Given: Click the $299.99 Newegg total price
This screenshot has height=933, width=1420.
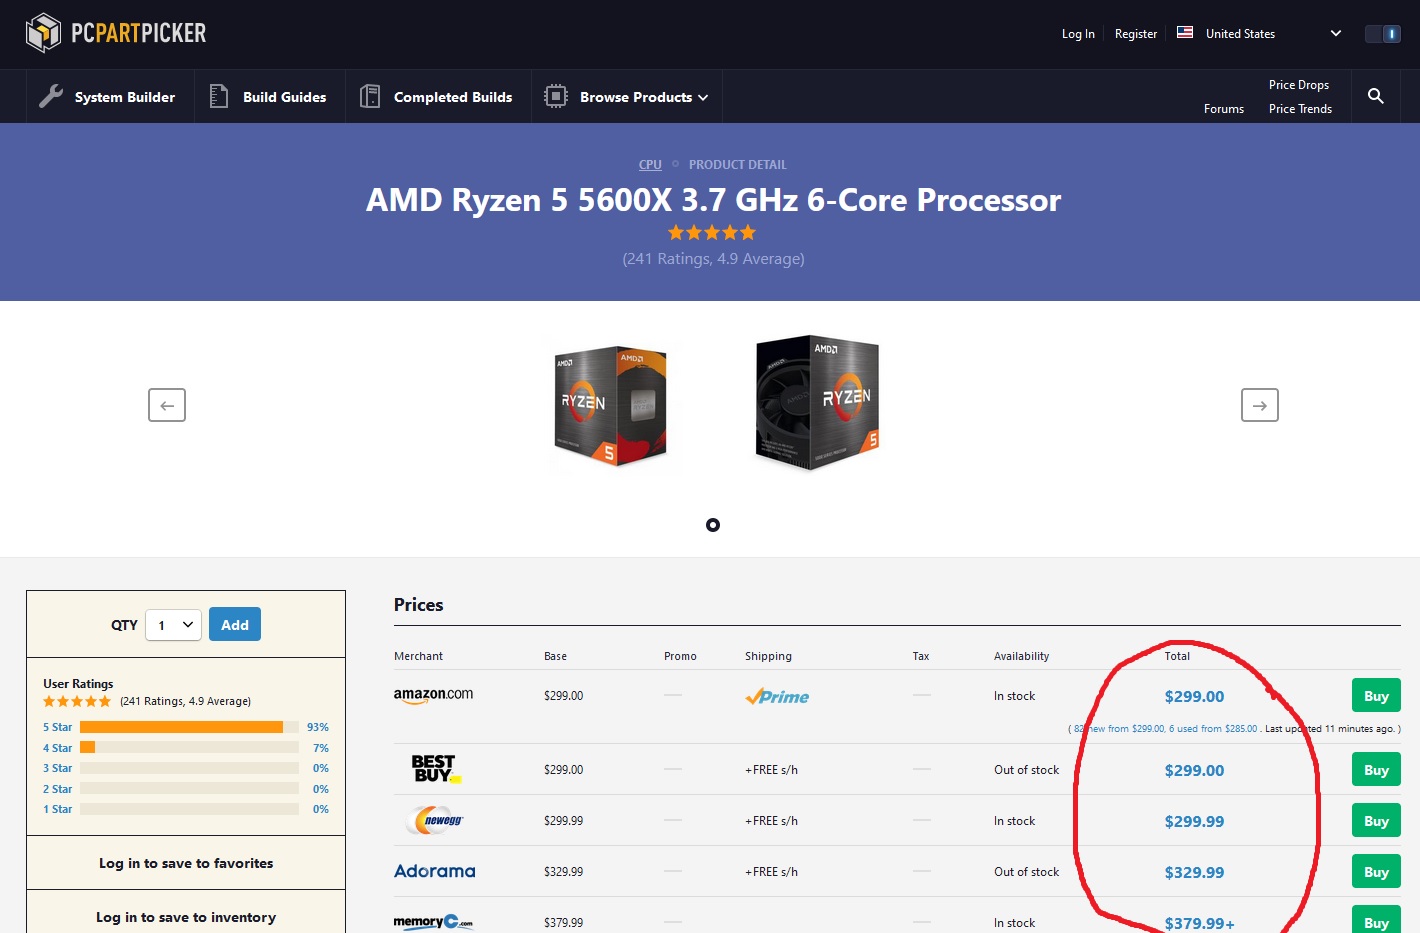Looking at the screenshot, I should point(1194,821).
